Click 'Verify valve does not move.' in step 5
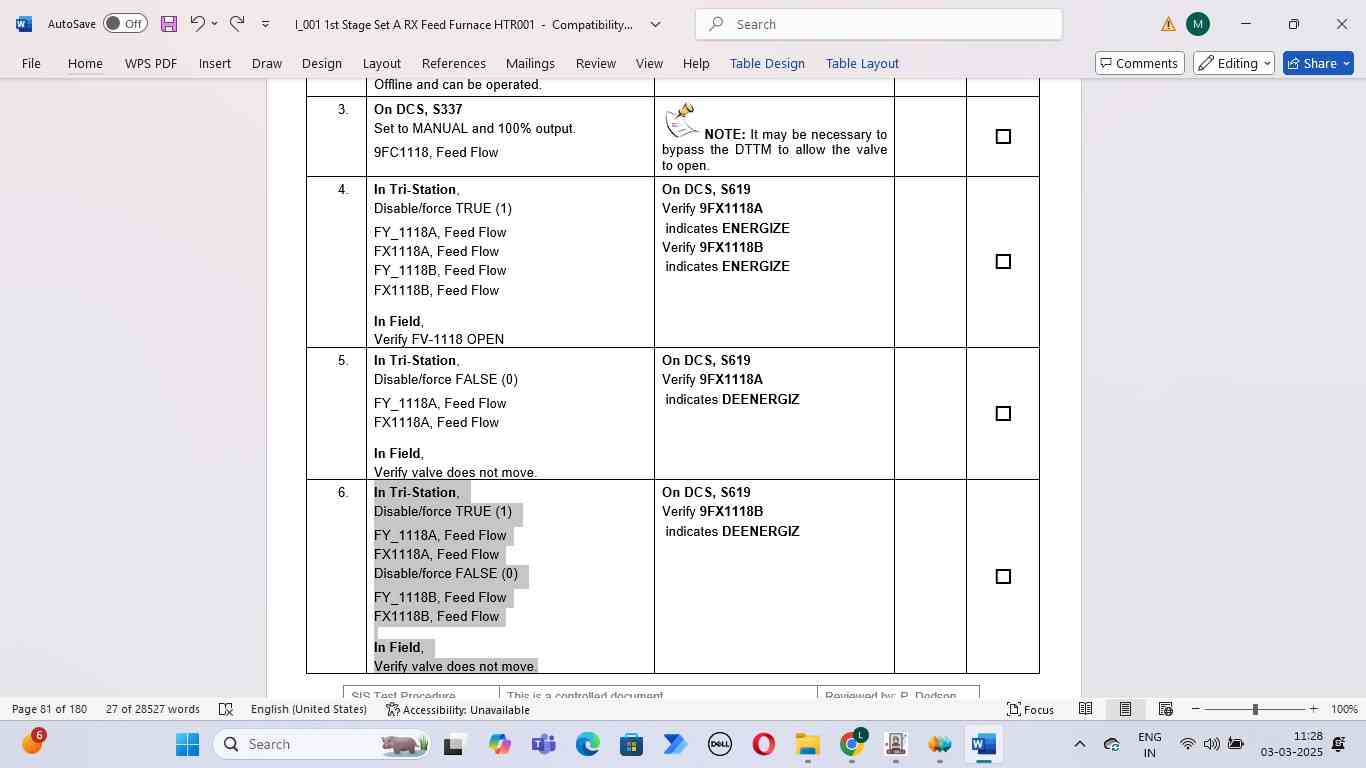Image resolution: width=1366 pixels, height=768 pixels. [x=455, y=473]
